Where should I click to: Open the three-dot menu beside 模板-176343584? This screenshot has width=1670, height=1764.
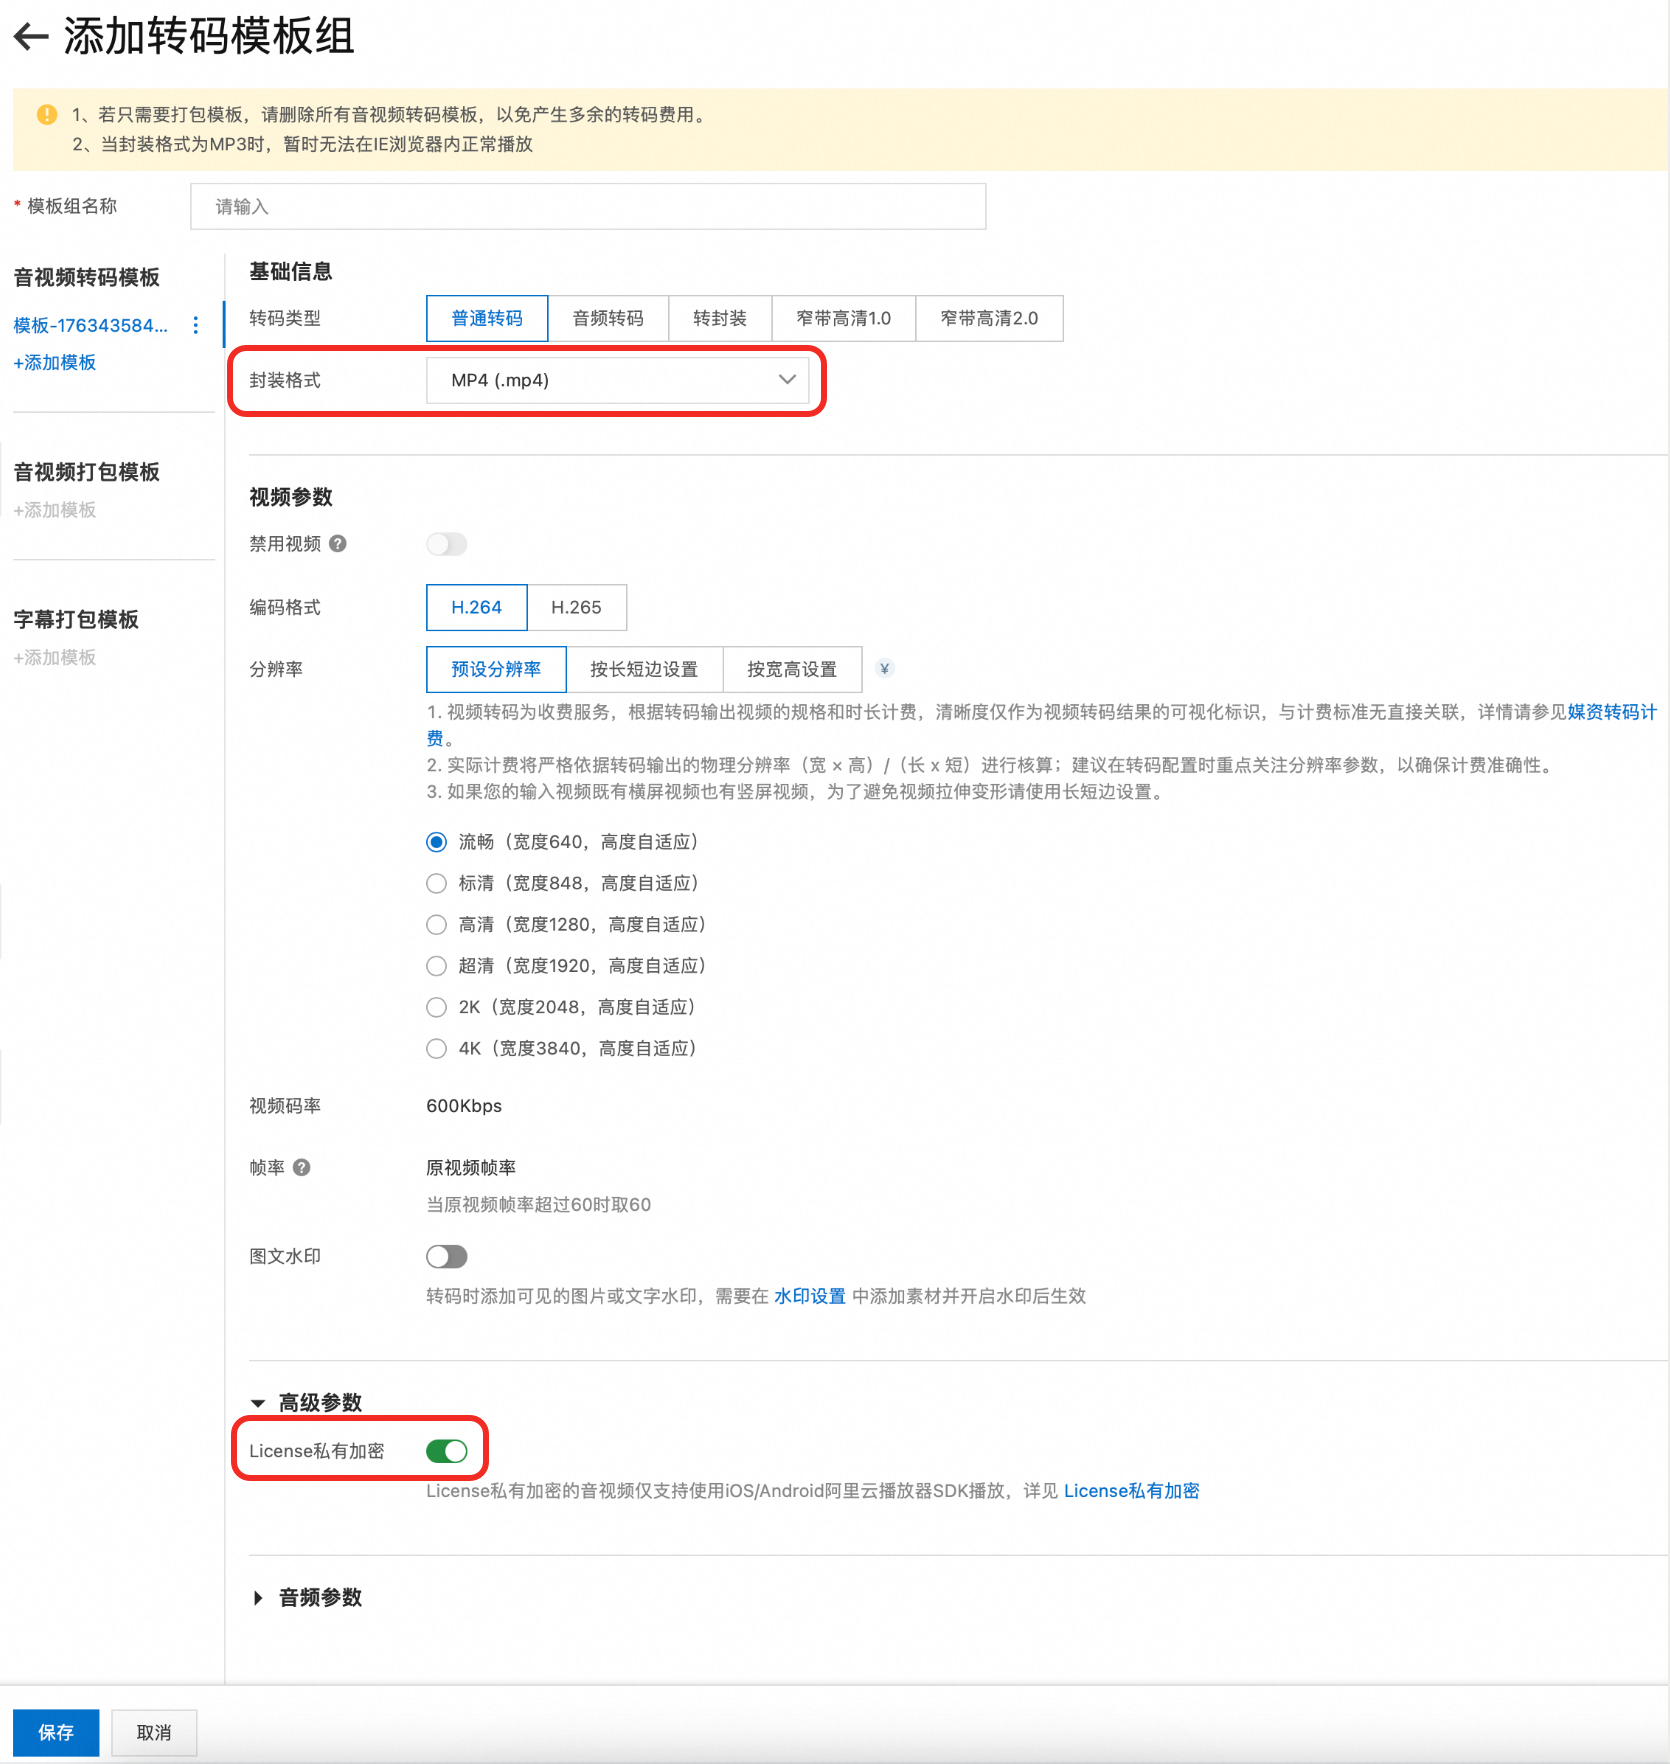[196, 325]
